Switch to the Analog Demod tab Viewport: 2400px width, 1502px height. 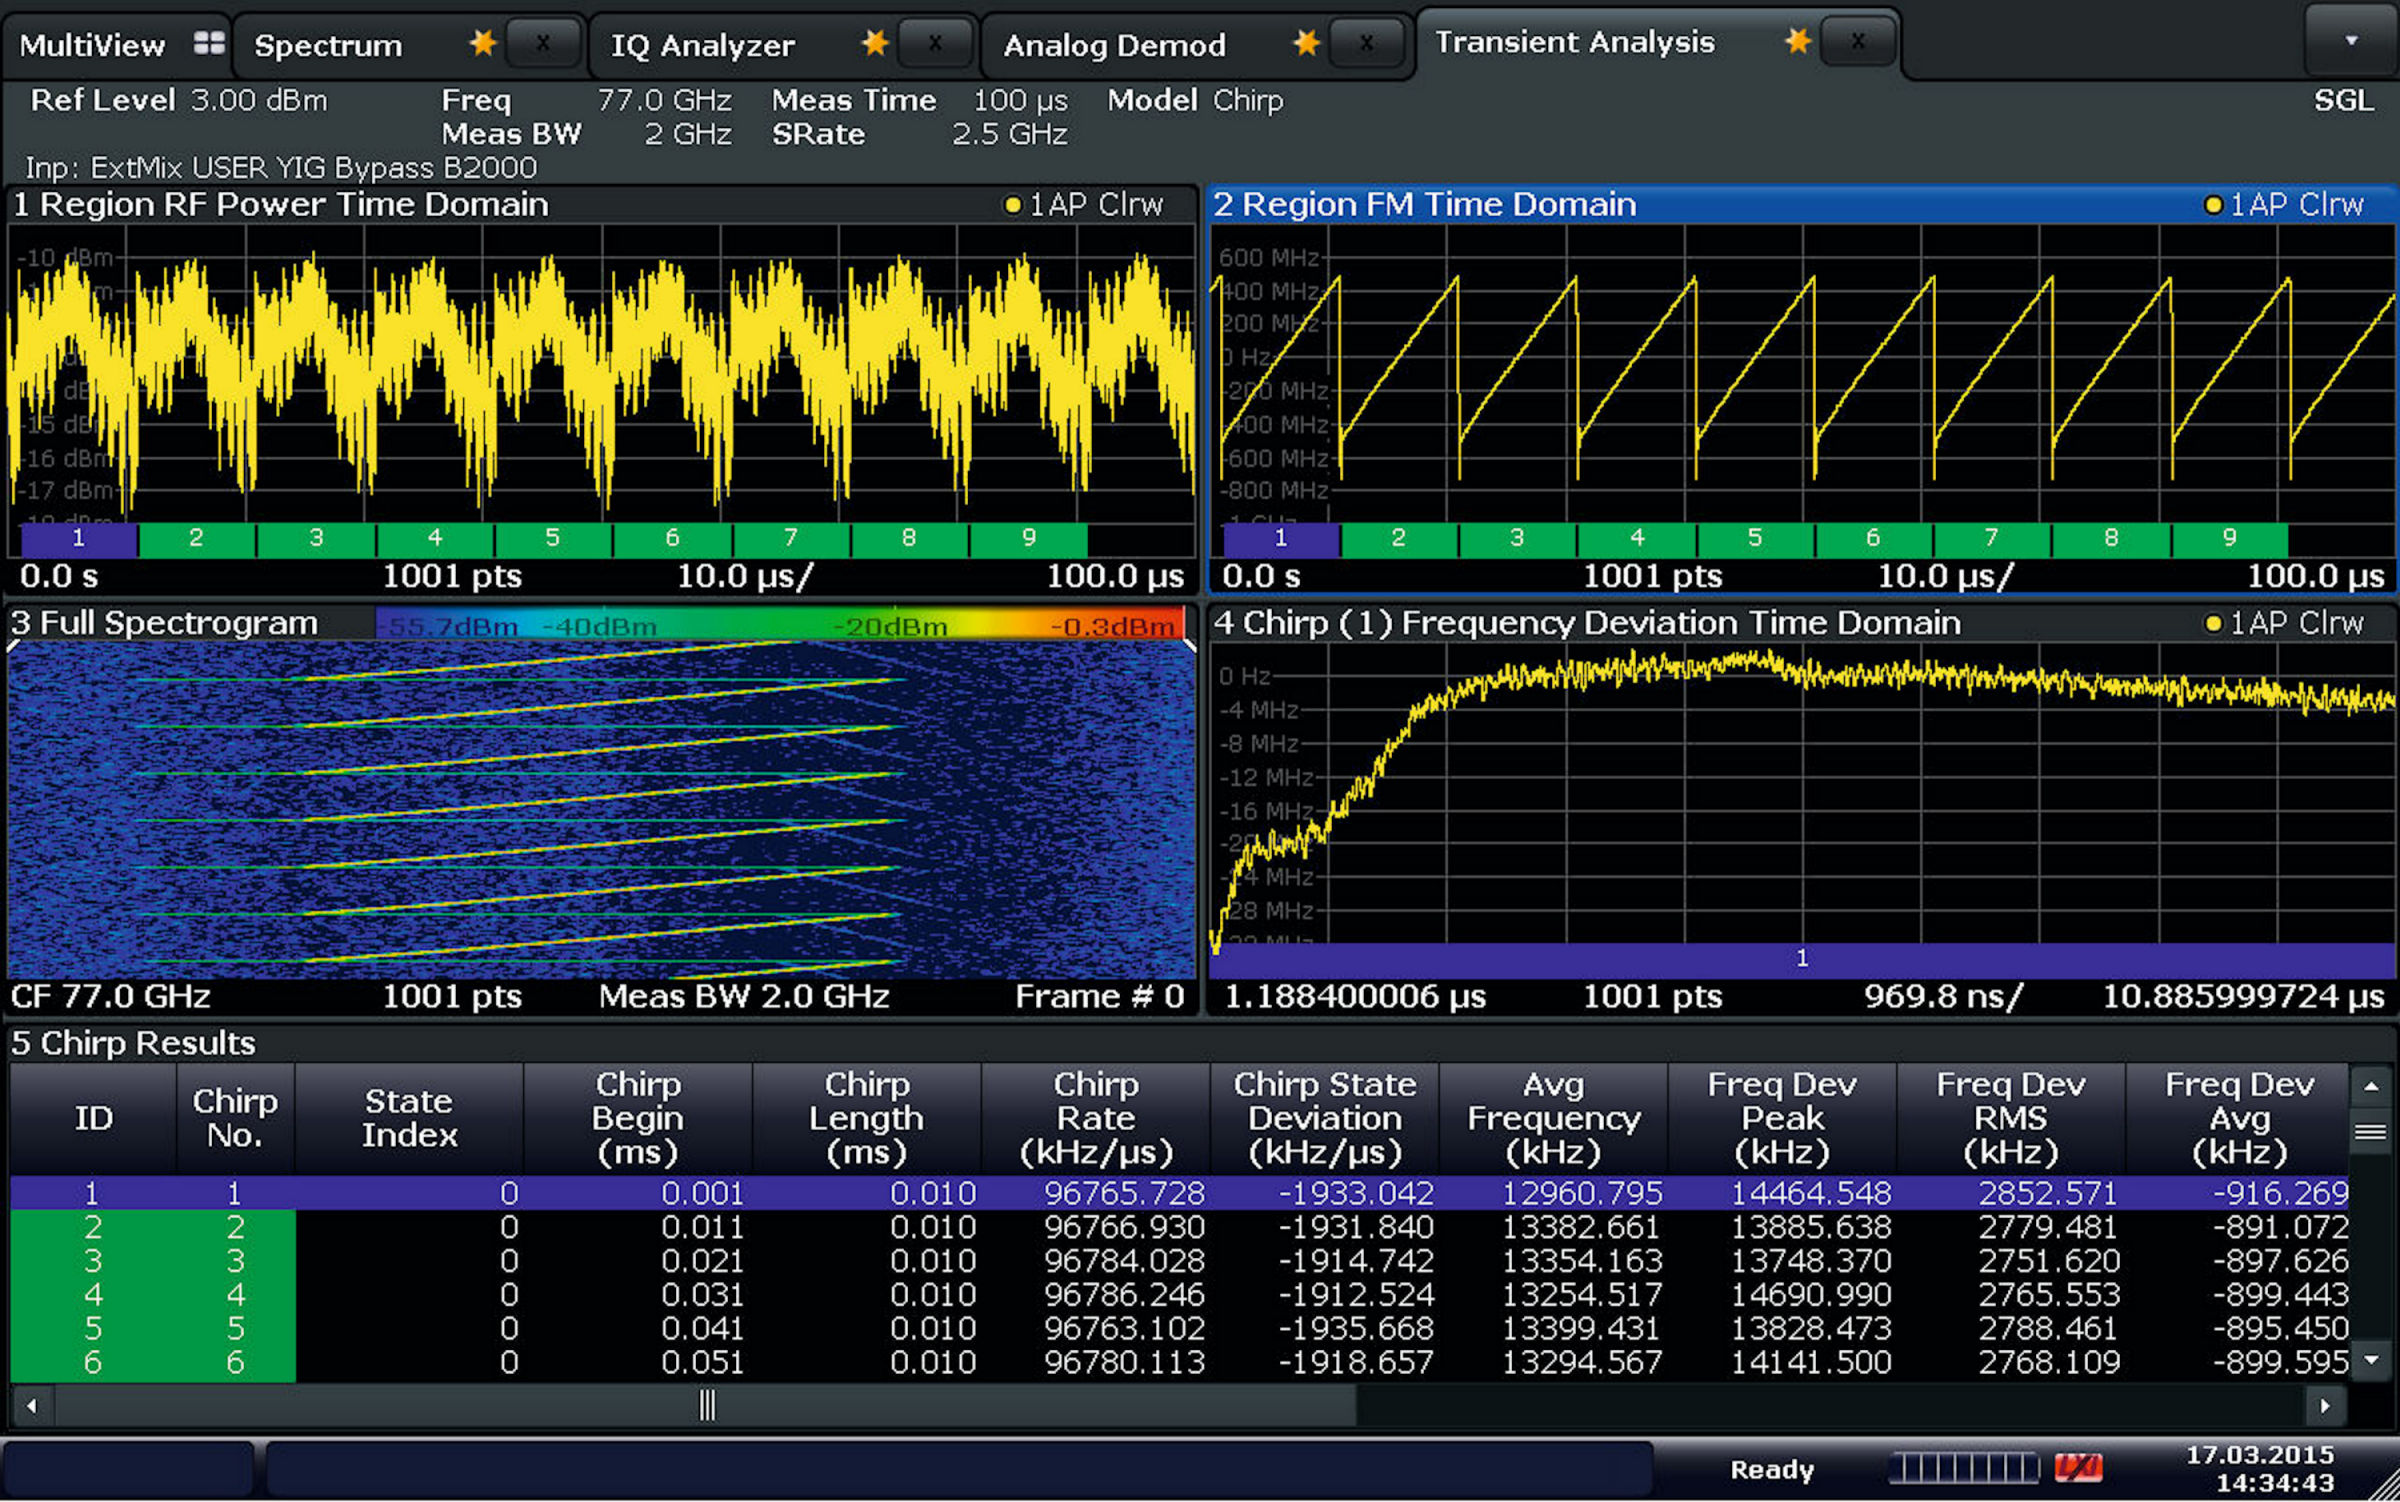click(x=1115, y=44)
